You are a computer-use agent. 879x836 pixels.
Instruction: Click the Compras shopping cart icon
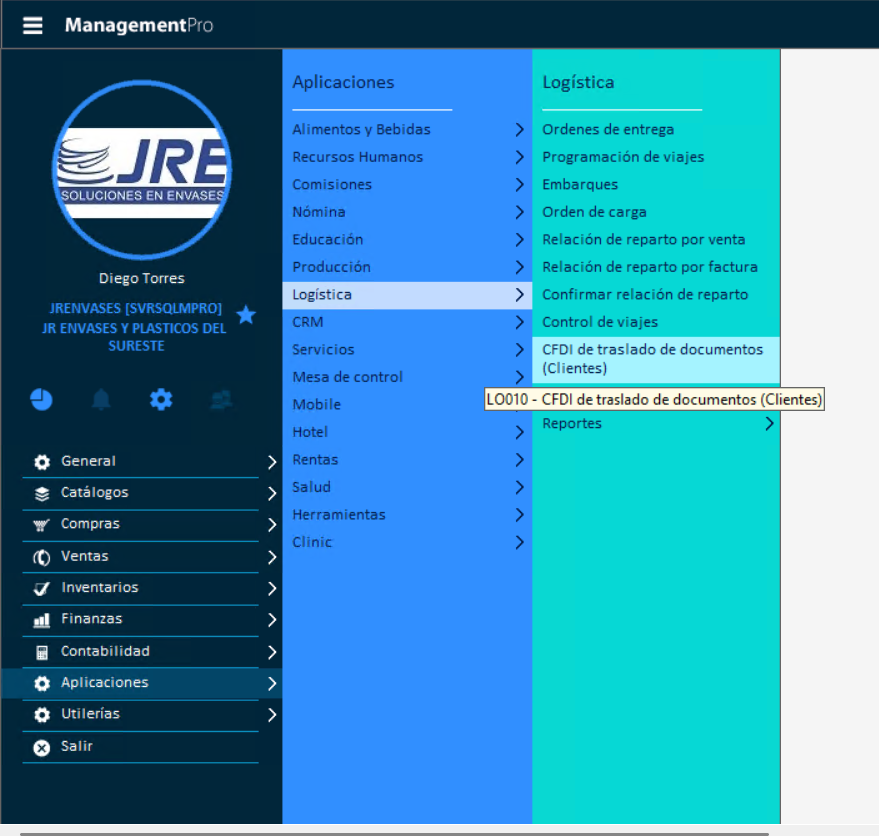pos(42,525)
